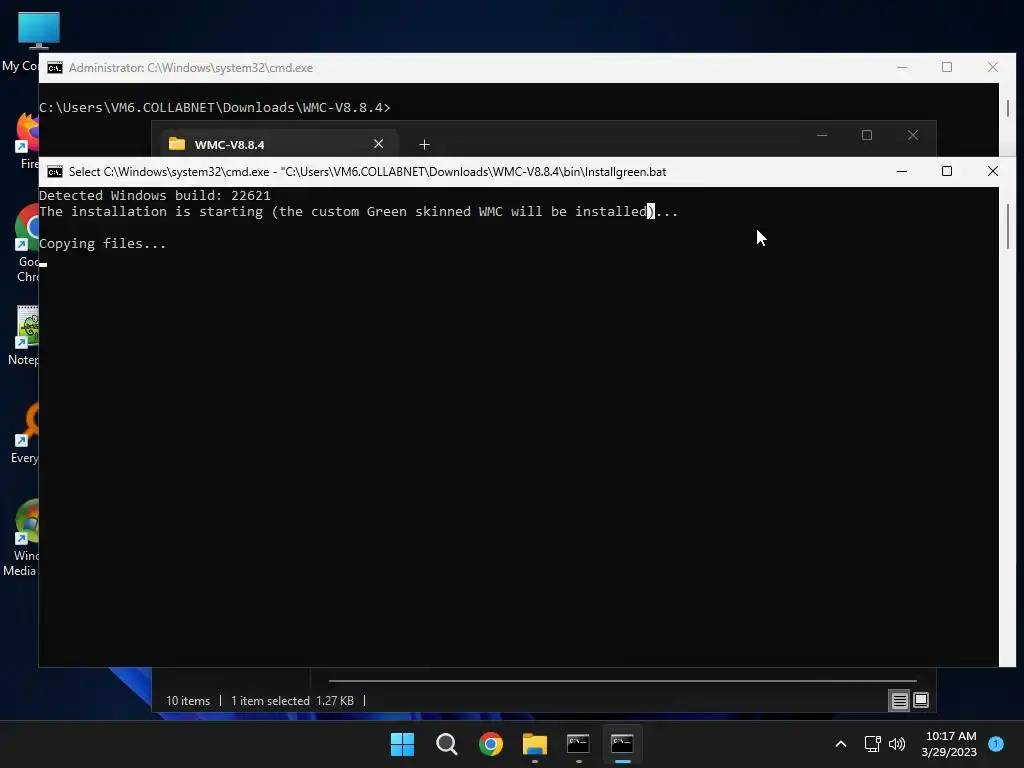Close the Installgreen.bat cmd window

coord(993,171)
